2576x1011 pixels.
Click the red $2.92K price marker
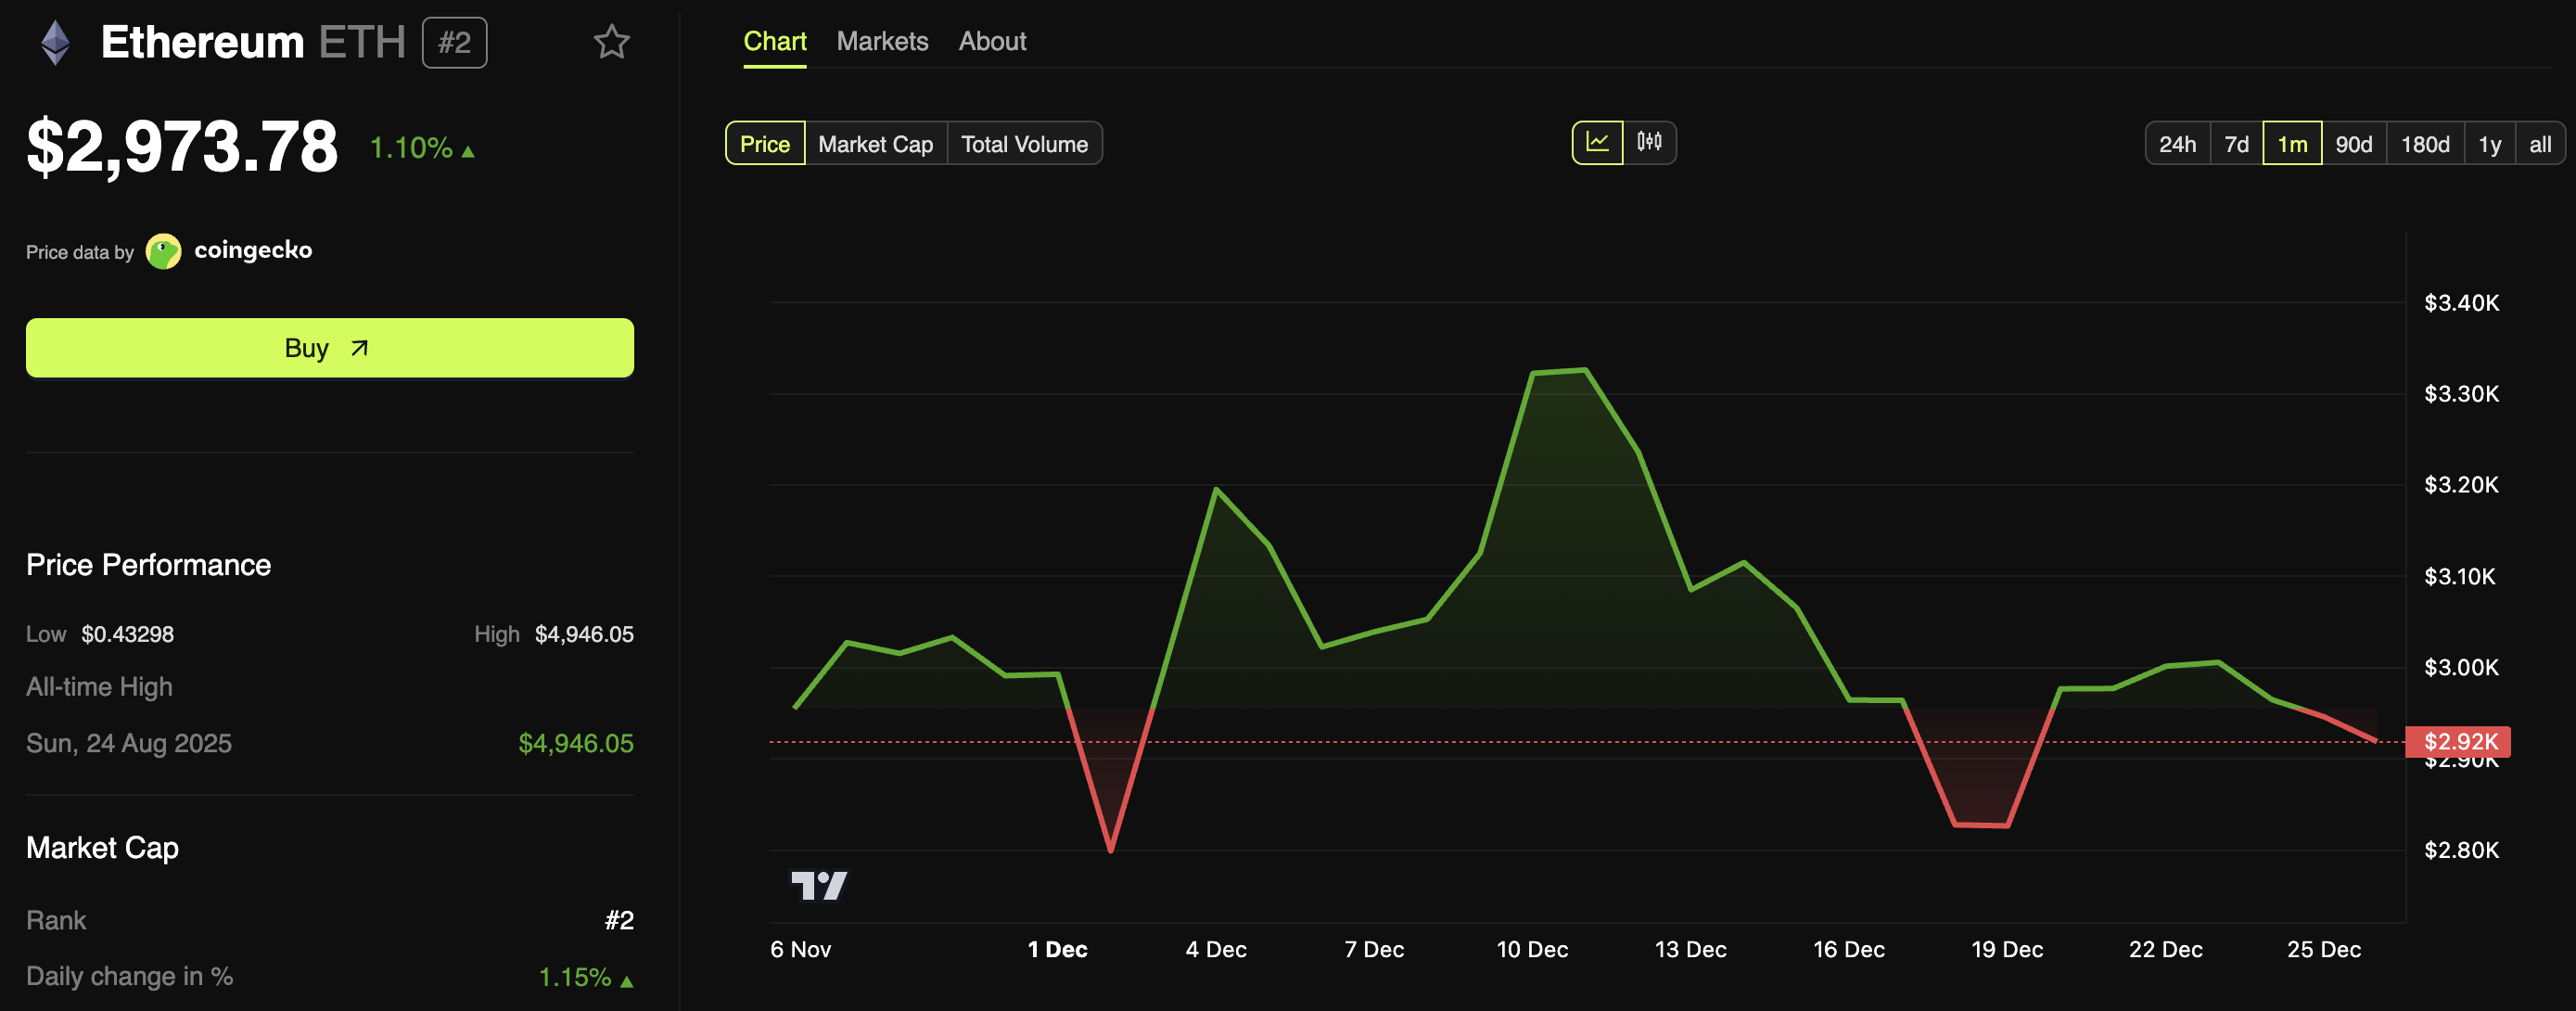pos(2458,741)
